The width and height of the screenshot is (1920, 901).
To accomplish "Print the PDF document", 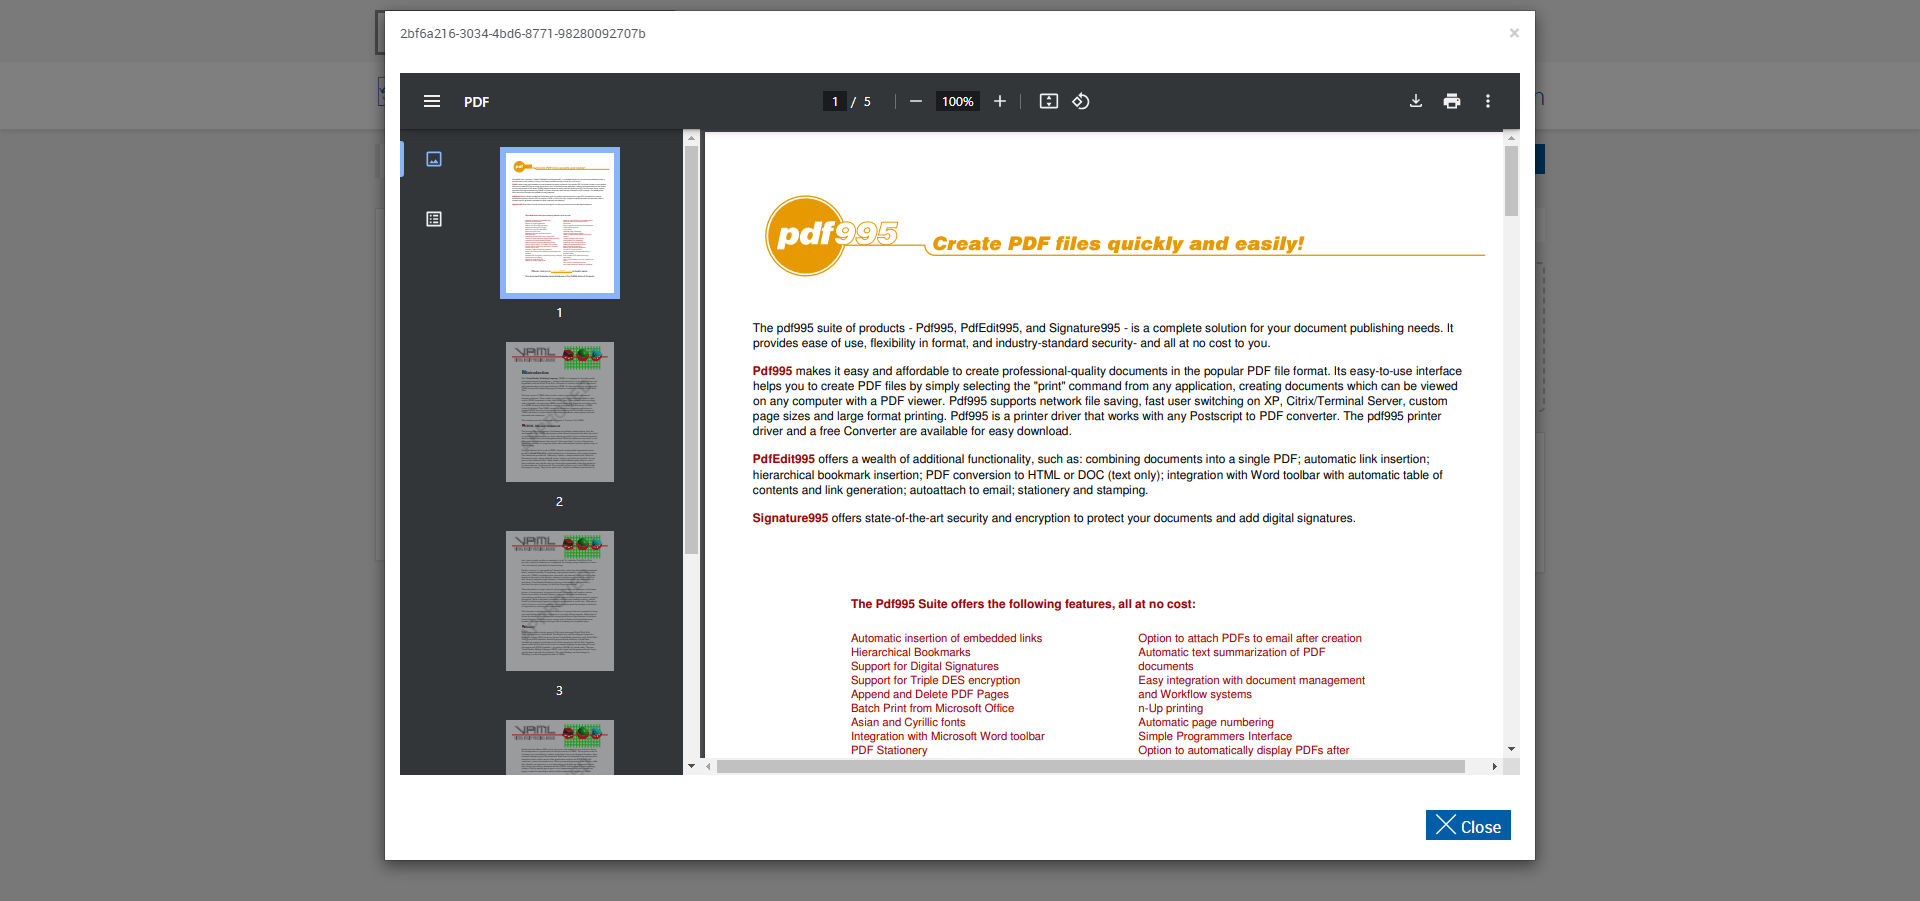I will [x=1452, y=101].
